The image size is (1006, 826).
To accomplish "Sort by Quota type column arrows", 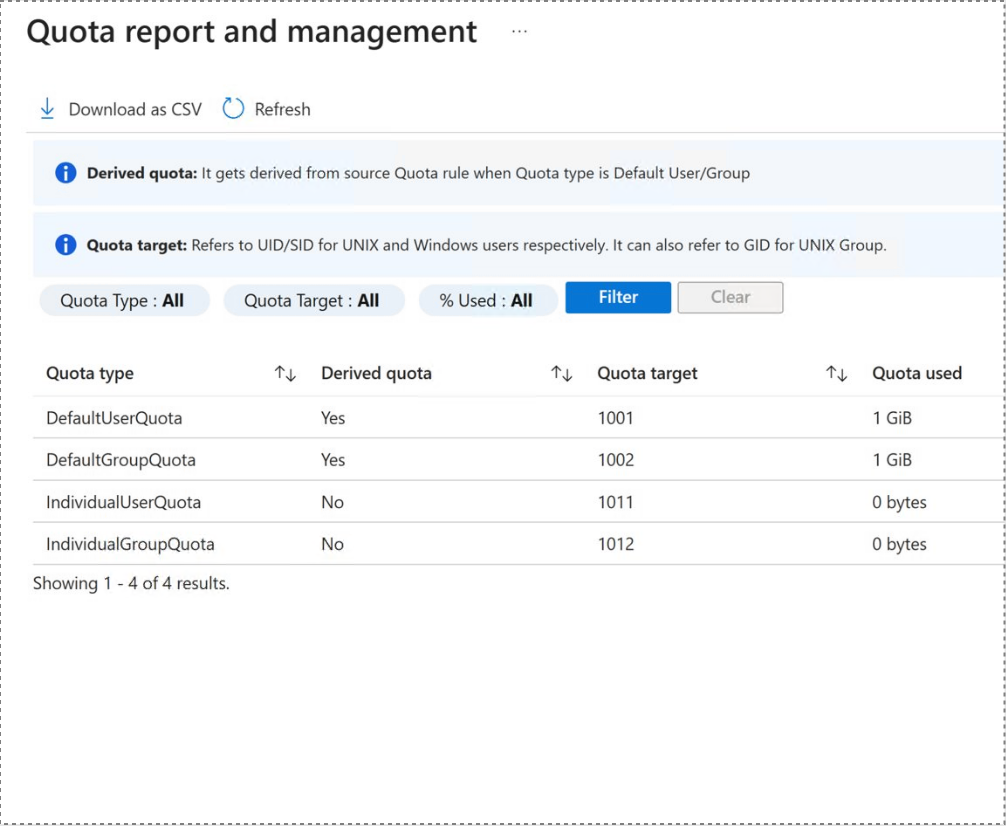I will coord(285,374).
